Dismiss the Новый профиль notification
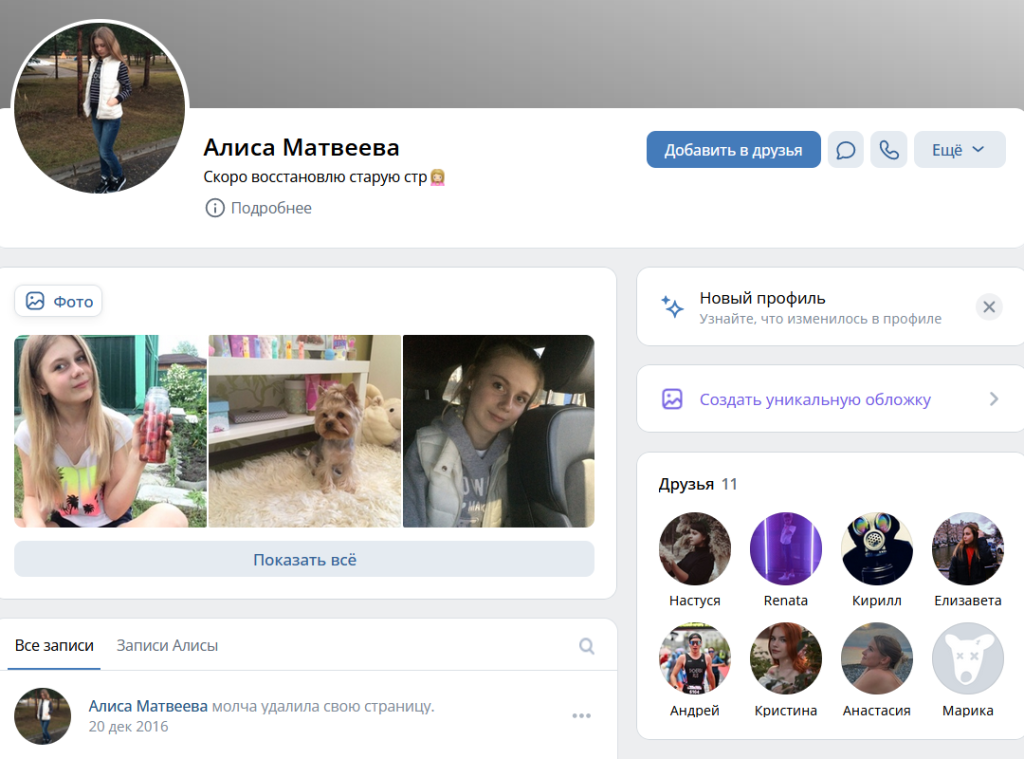Viewport: 1024px width, 759px height. [x=989, y=306]
